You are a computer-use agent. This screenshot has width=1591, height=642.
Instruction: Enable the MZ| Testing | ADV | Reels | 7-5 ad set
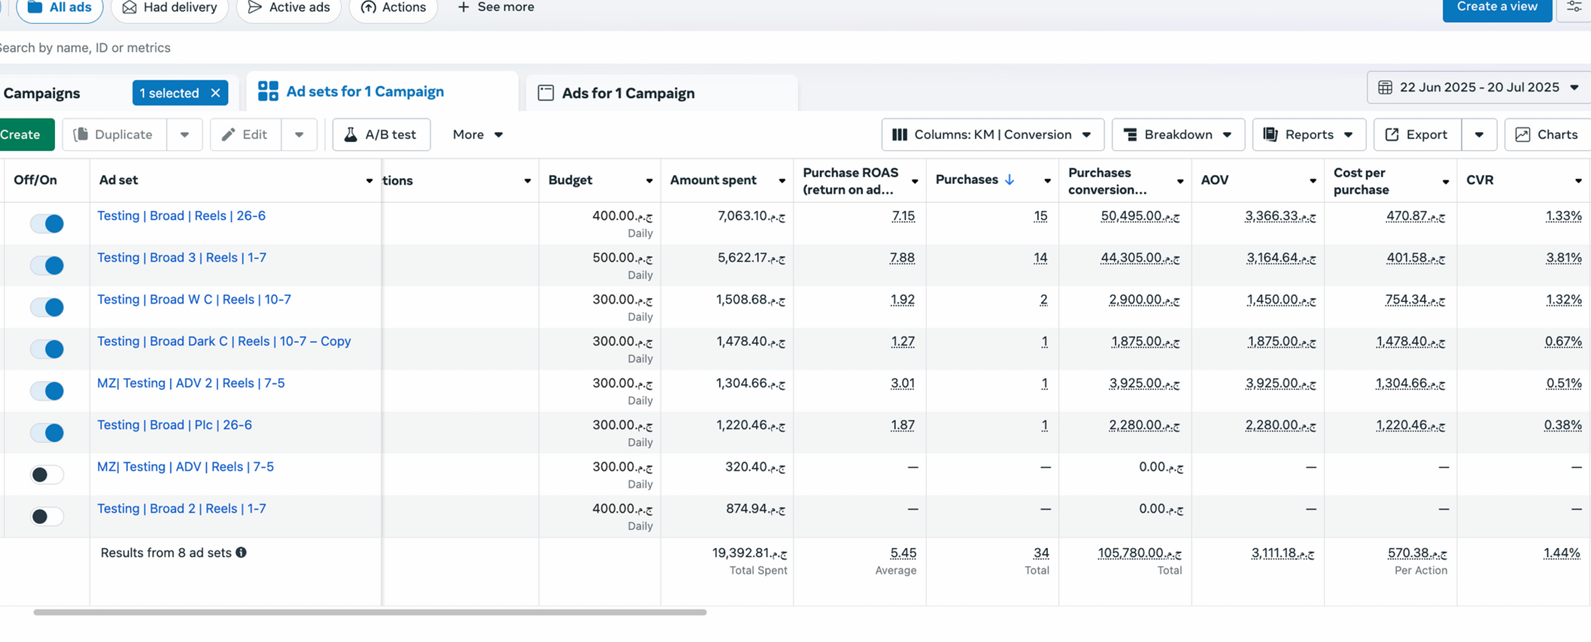(47, 475)
